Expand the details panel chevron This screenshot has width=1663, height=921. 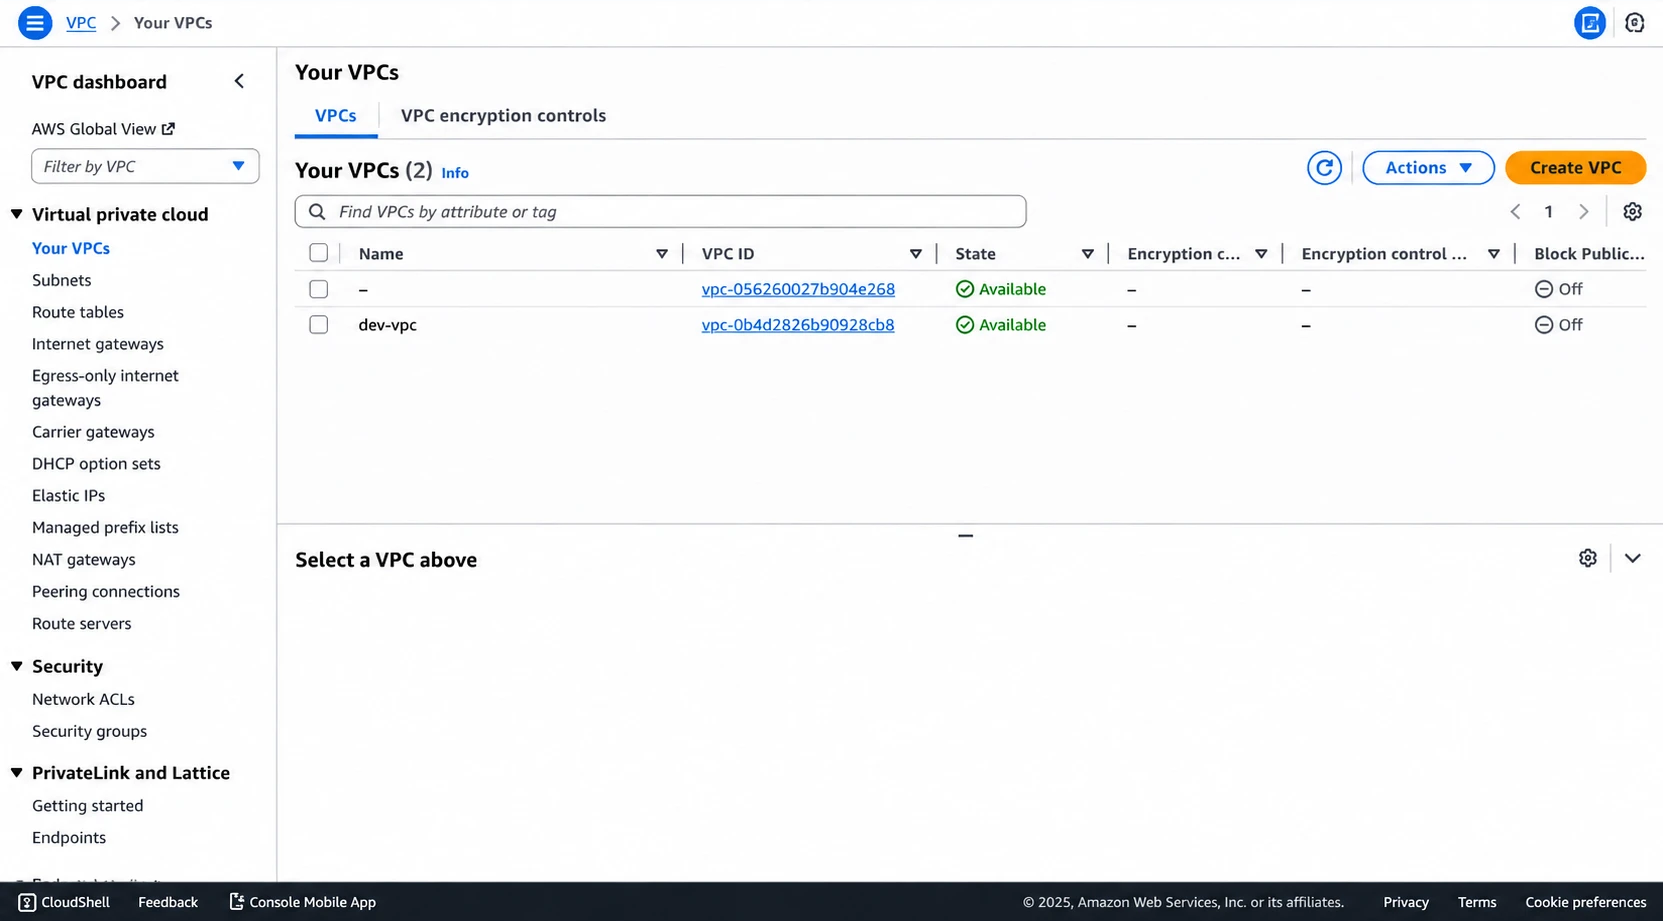[1632, 558]
